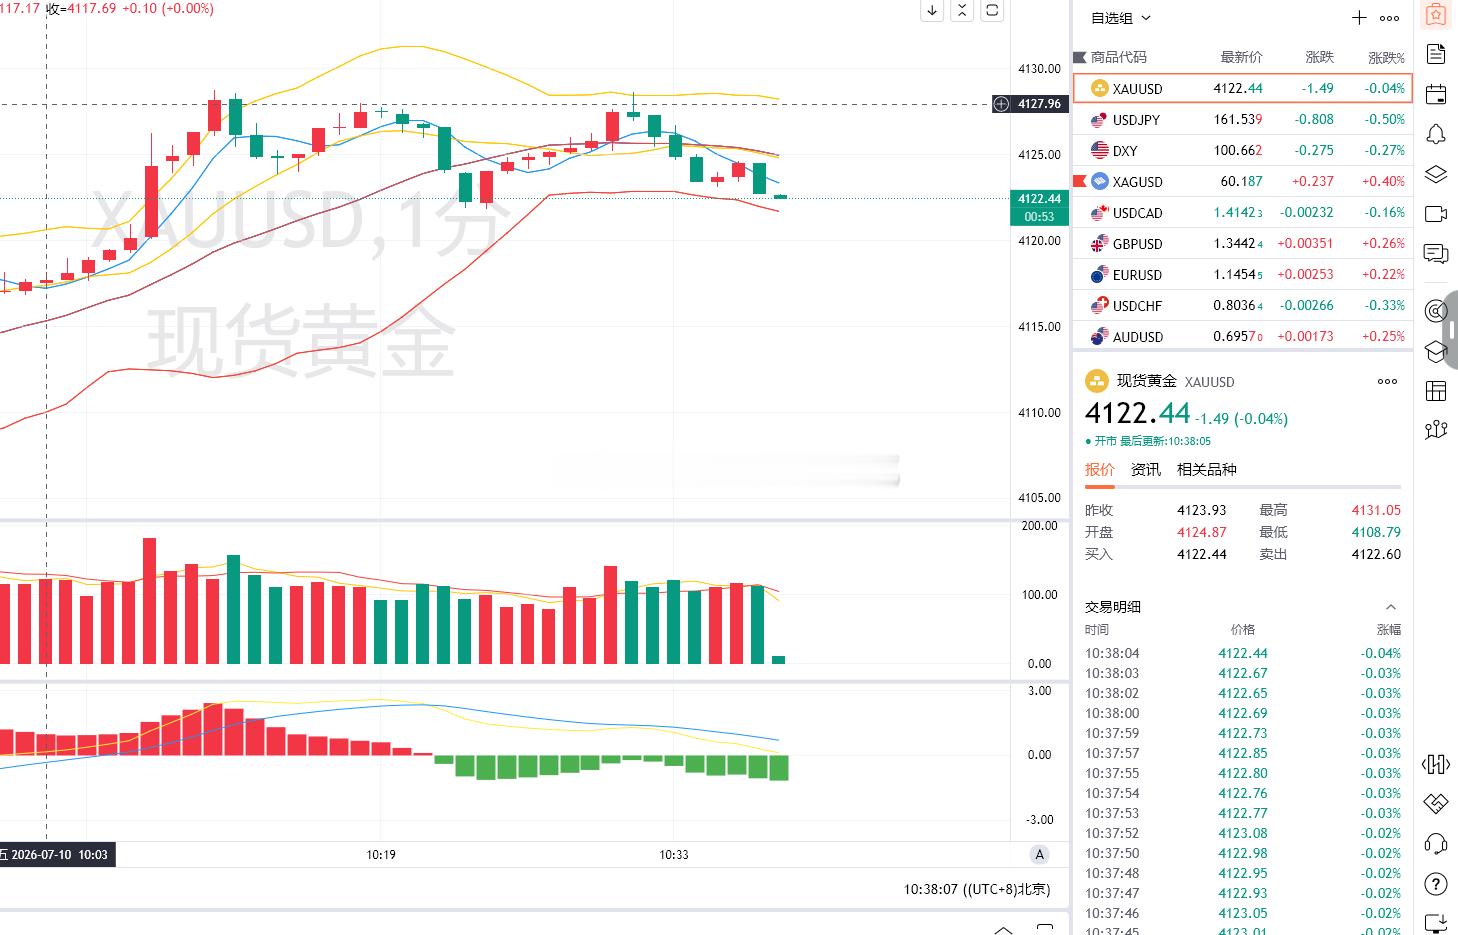1458x935 pixels.
Task: Click the 2026-07-10 10:03 crosshair date label
Action: [57, 854]
